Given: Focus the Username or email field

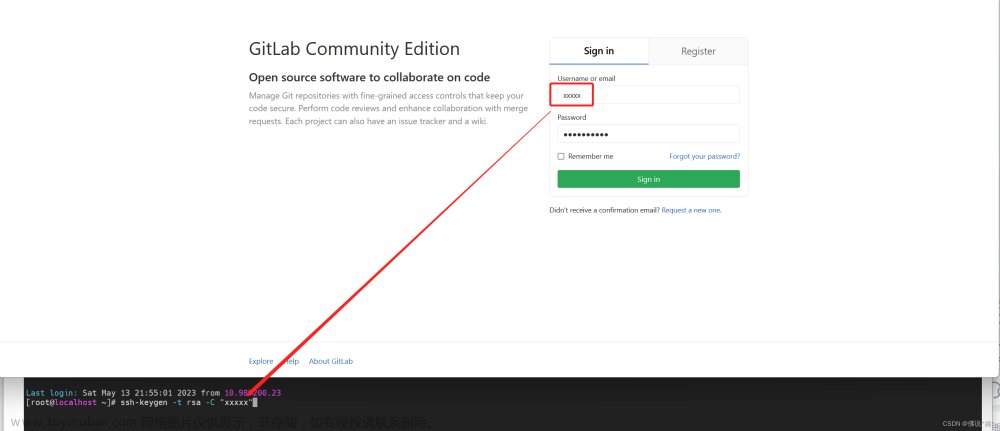Looking at the screenshot, I should point(648,95).
